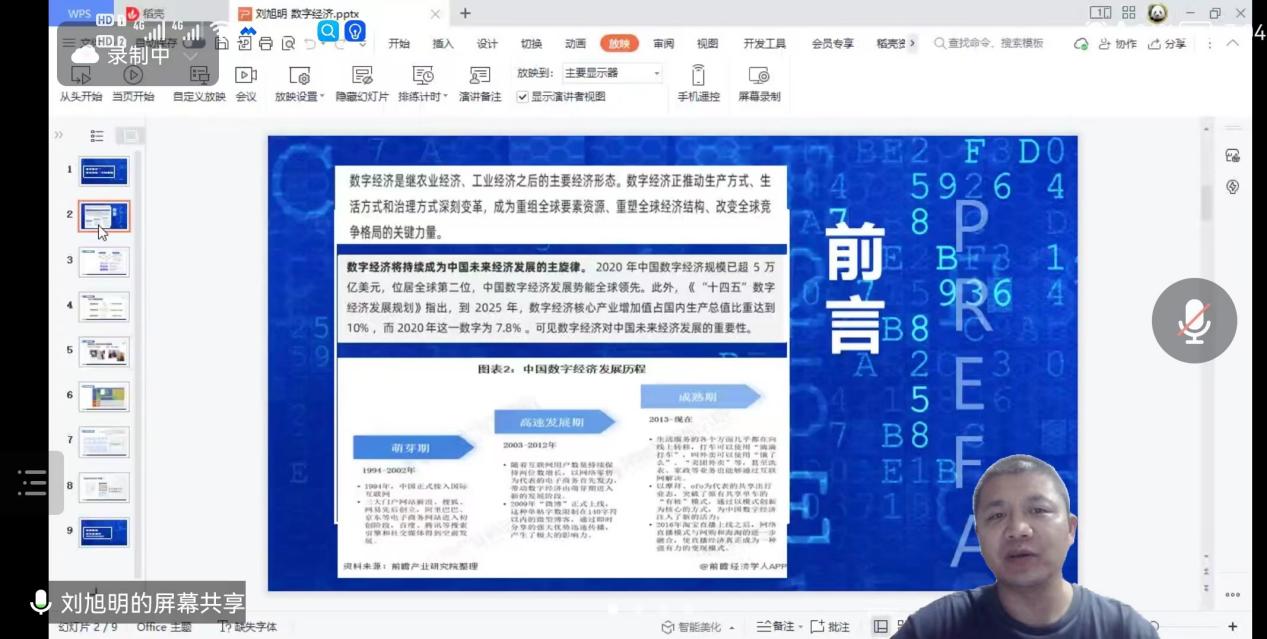1267x639 pixels.
Task: Open the 动画 (Animation) ribbon tab
Action: coord(575,44)
